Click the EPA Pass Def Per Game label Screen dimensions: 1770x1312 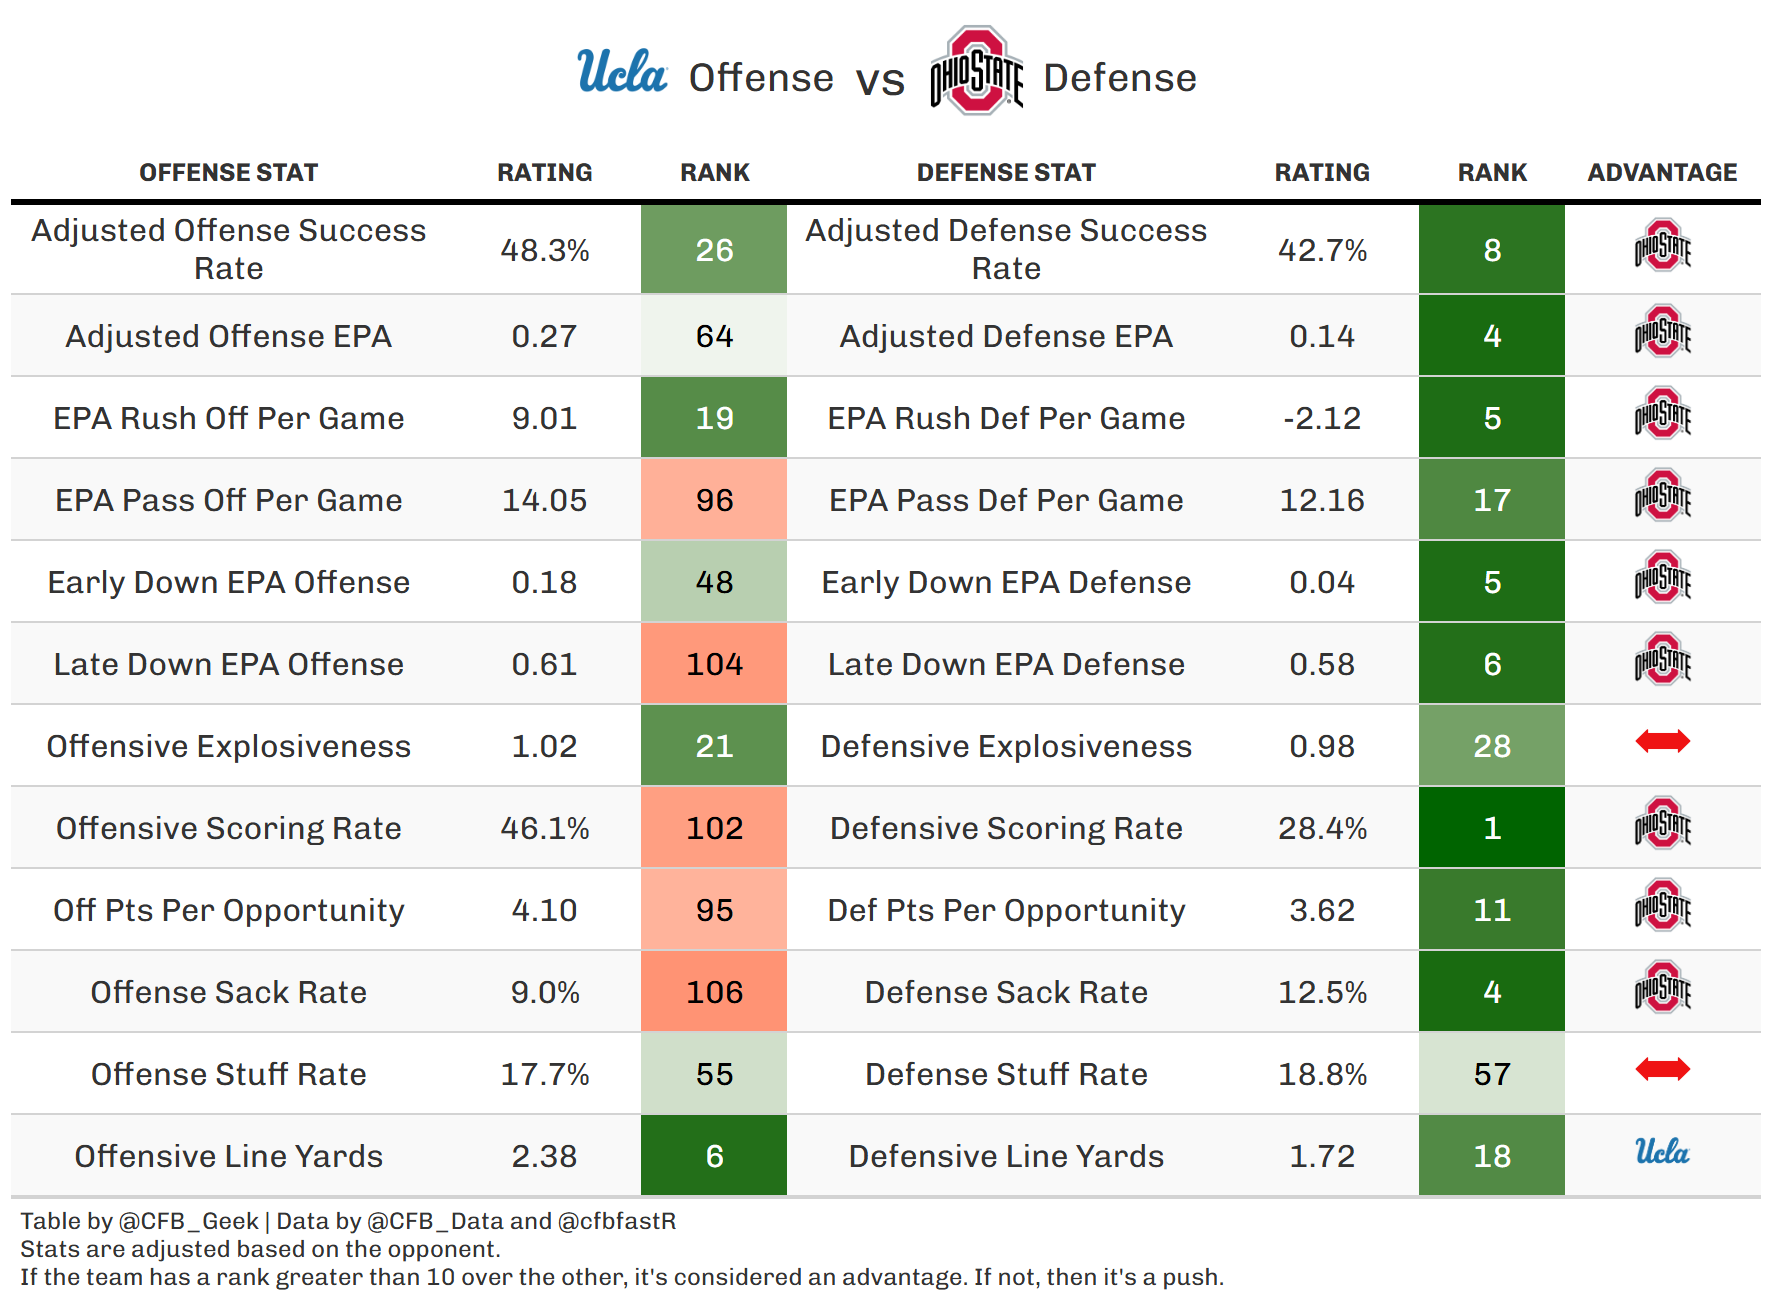pyautogui.click(x=1006, y=500)
